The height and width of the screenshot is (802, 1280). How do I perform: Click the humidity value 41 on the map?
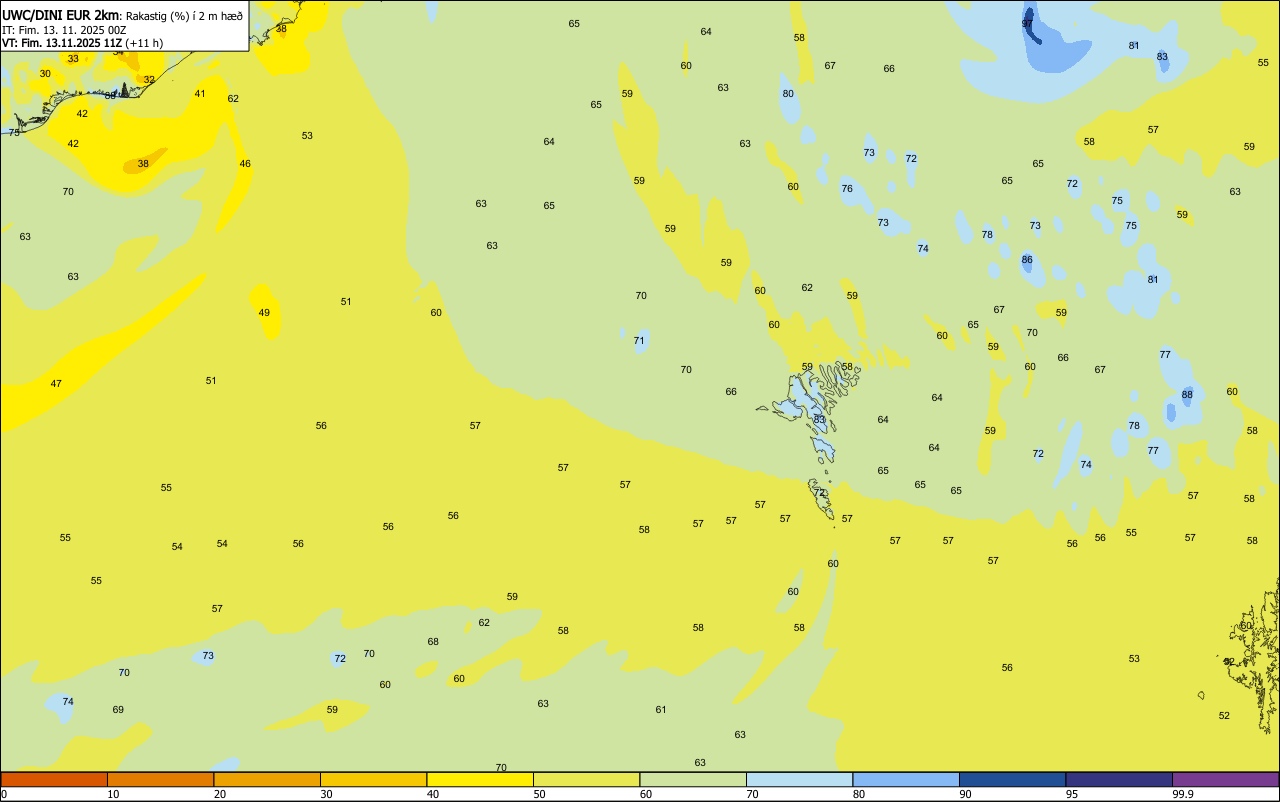[x=200, y=94]
